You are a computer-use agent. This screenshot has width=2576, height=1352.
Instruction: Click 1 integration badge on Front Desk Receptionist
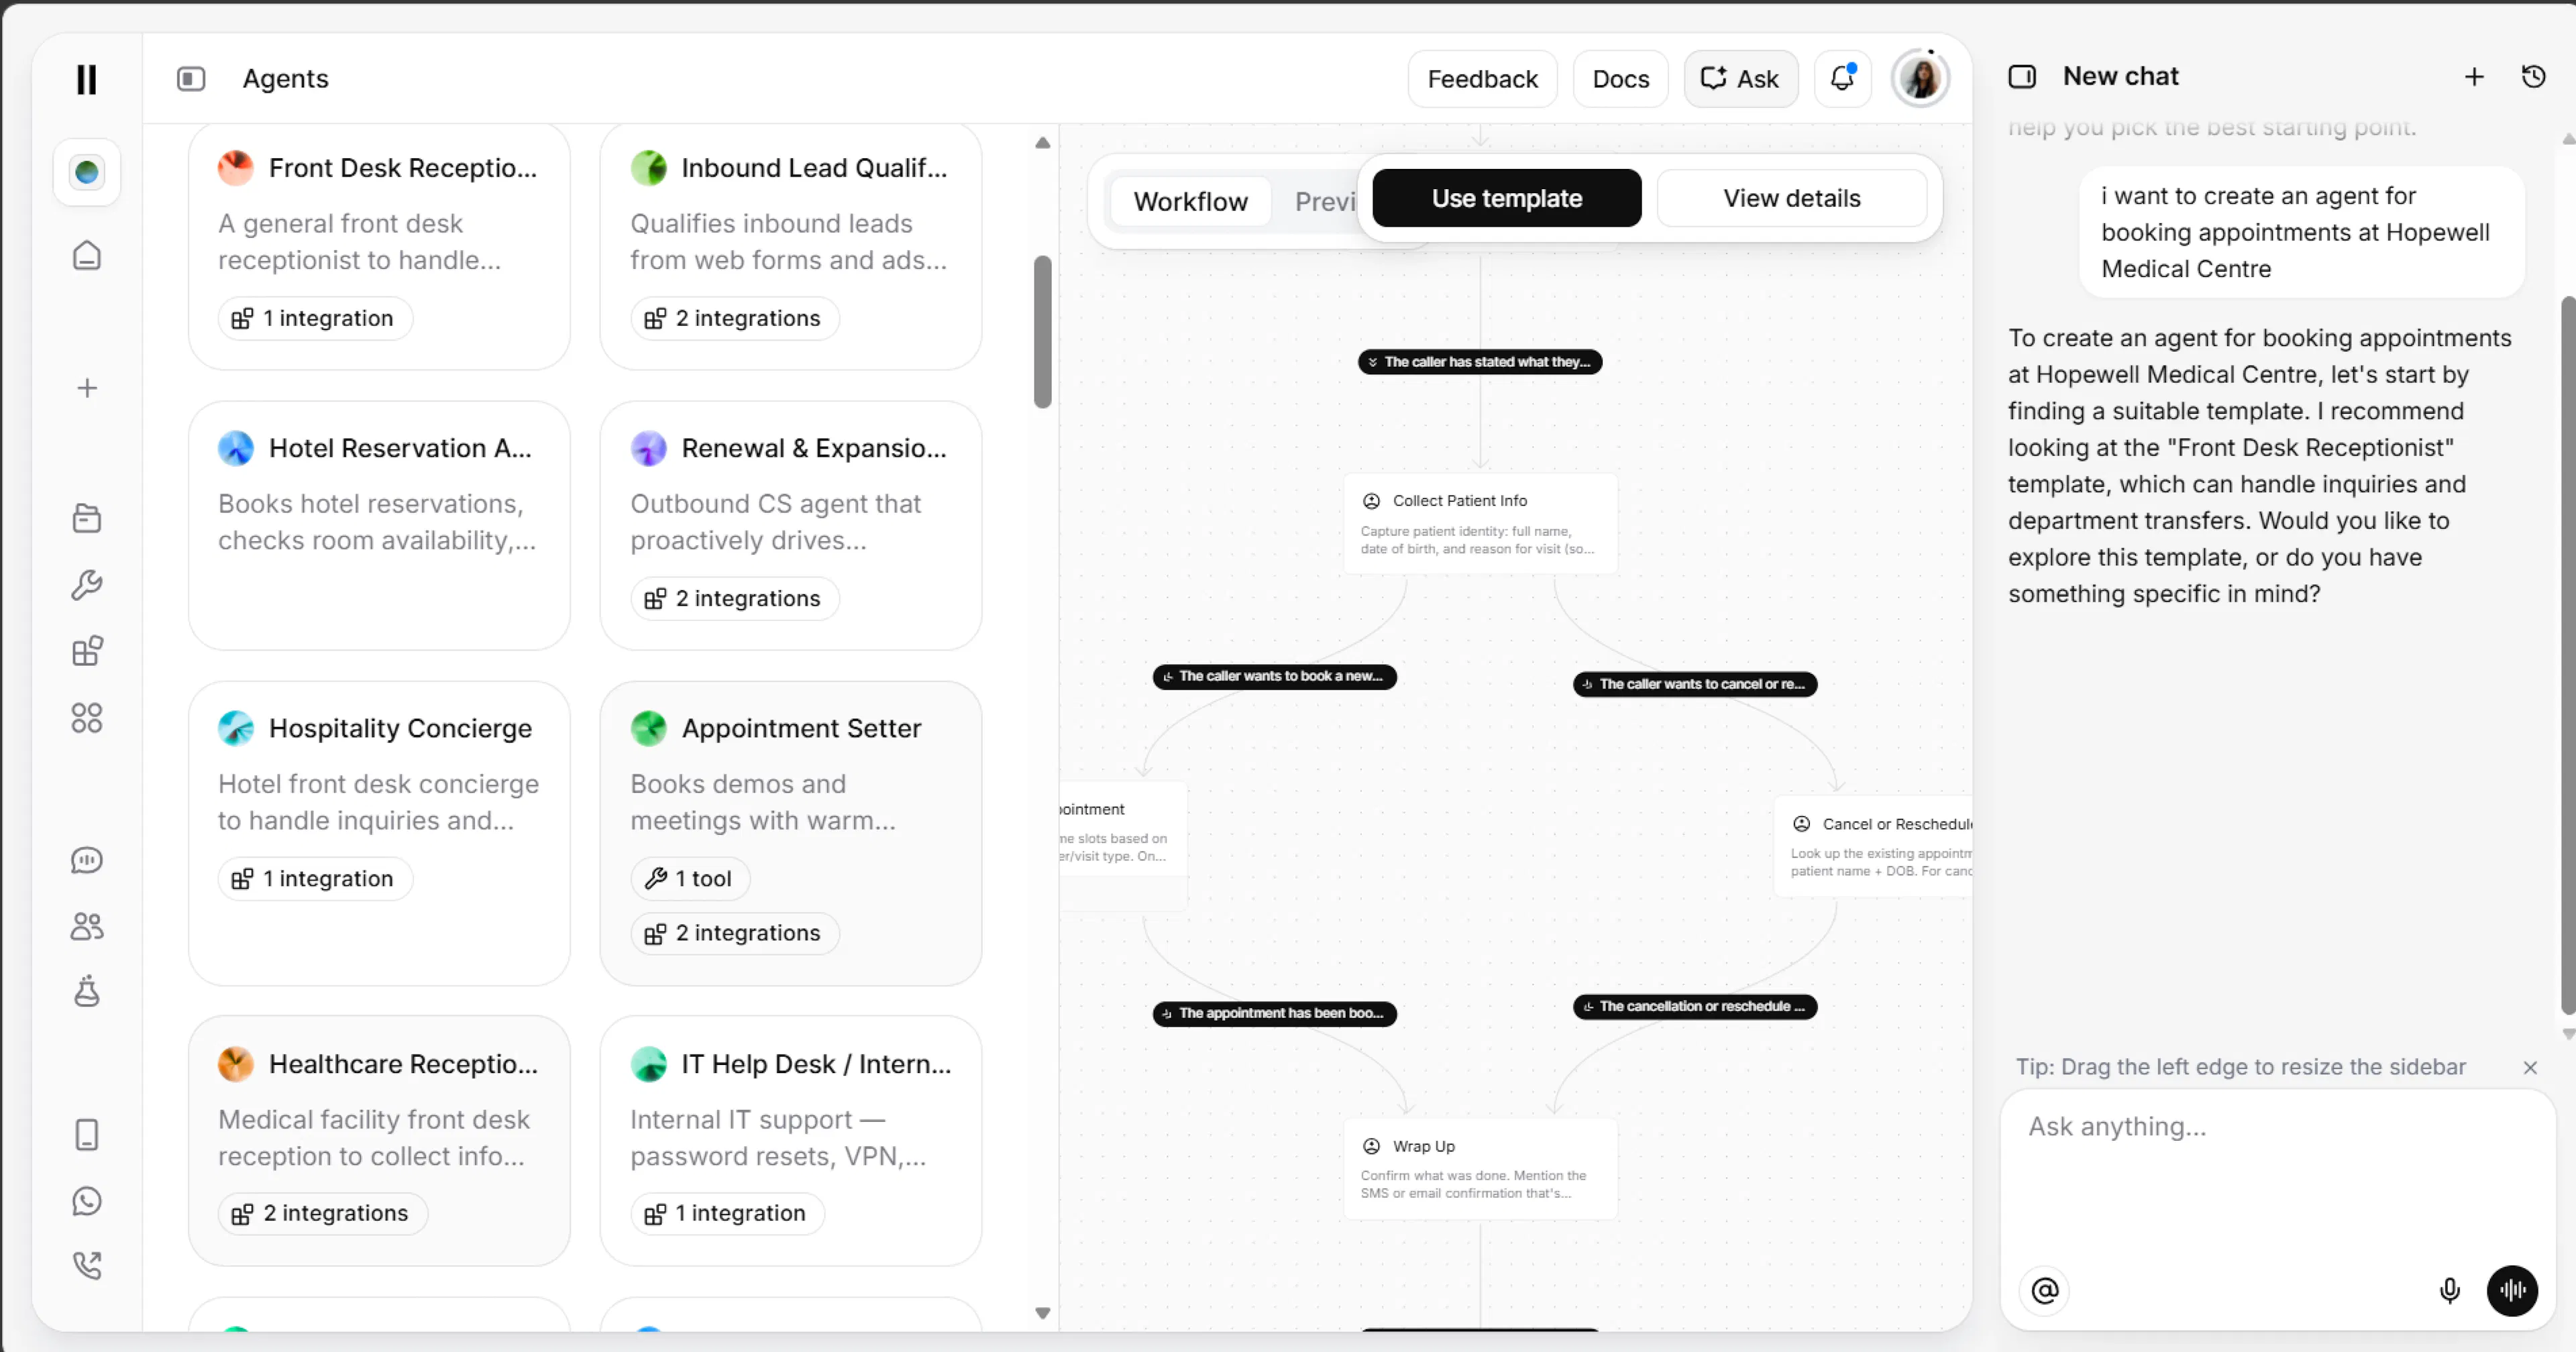click(x=315, y=318)
